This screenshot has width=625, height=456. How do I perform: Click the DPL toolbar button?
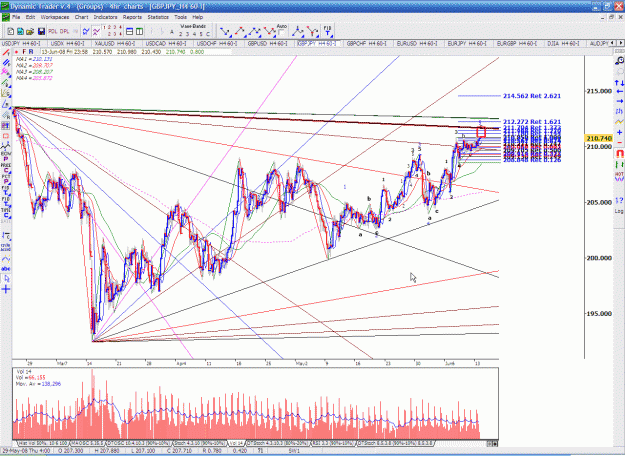(64, 31)
